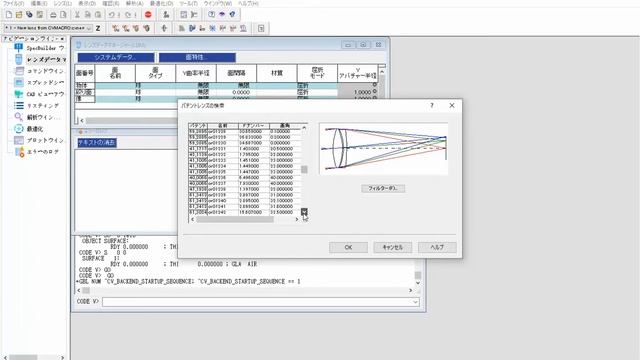Viewport: 640px width, 360px height.
Task: Click the lens drawing preview thumbnail
Action: click(x=384, y=149)
